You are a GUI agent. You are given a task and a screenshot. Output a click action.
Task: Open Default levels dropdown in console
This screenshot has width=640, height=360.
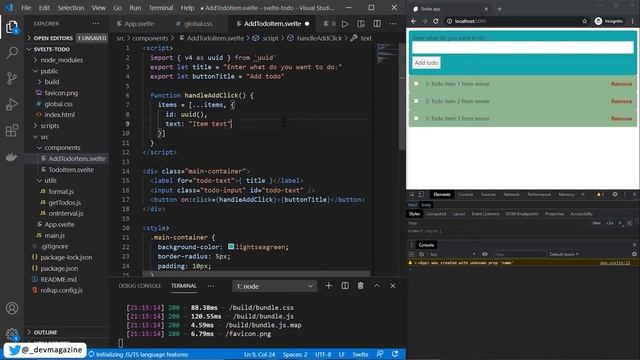tap(564, 254)
